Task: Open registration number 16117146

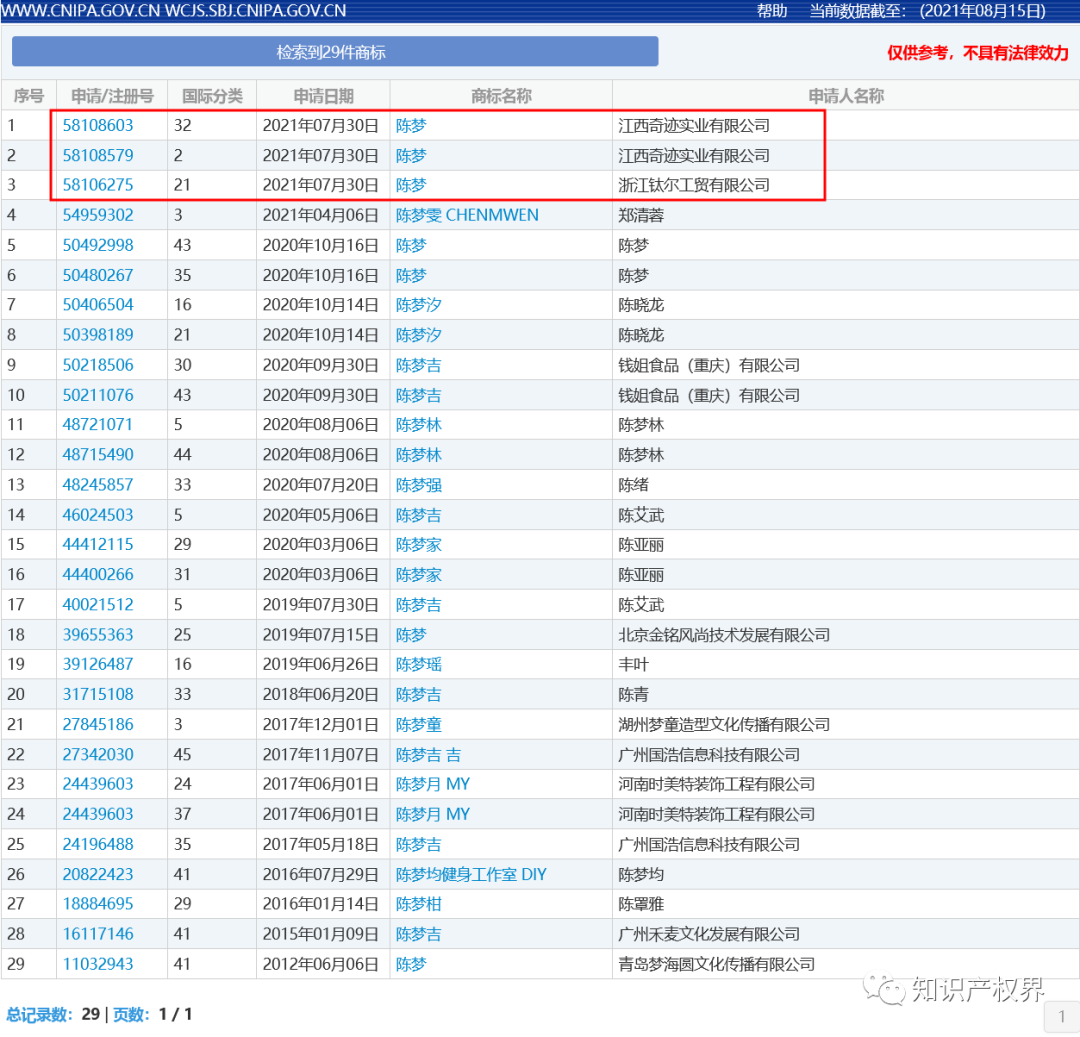Action: 98,934
